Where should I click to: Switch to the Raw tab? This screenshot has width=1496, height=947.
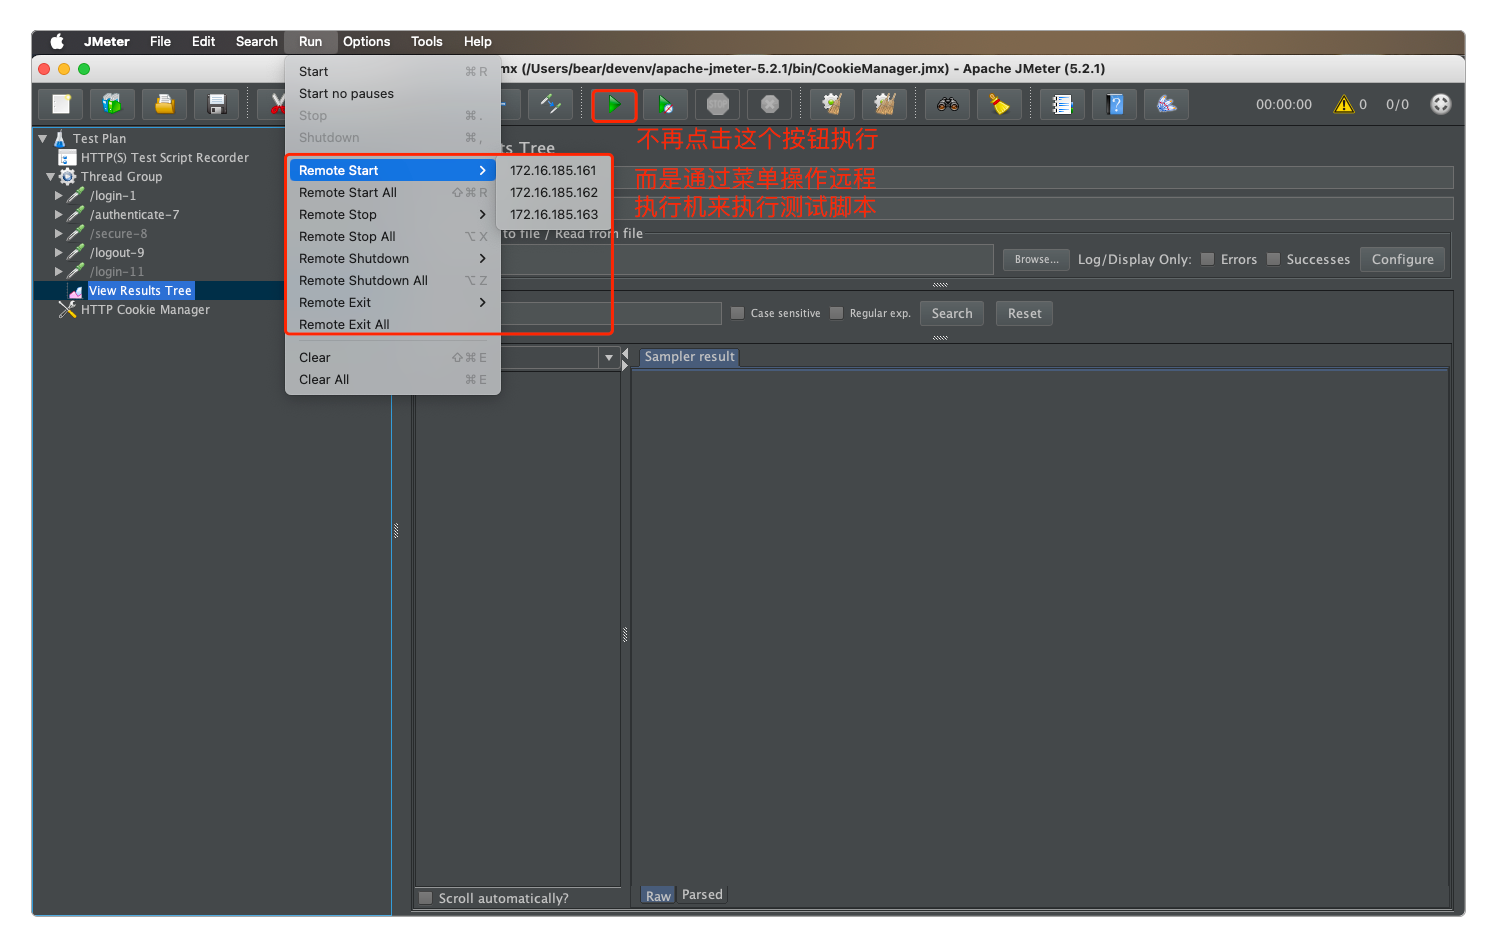658,895
